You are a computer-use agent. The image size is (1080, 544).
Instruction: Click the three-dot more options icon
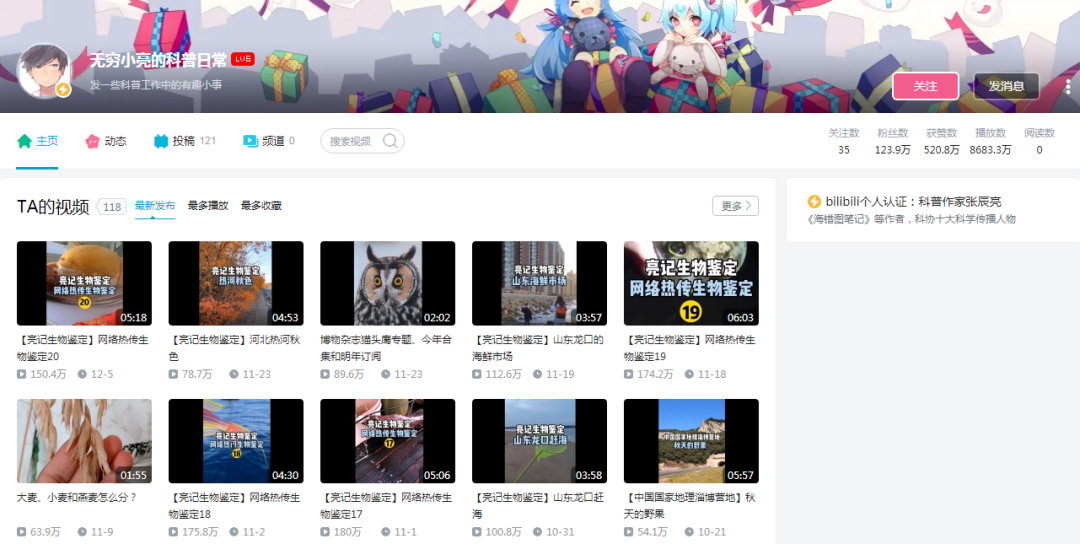(x=1067, y=87)
